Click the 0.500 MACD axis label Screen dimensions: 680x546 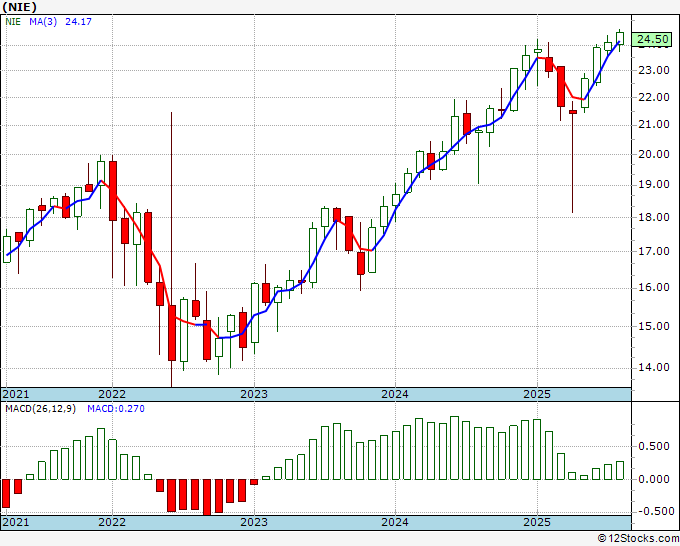tap(654, 446)
